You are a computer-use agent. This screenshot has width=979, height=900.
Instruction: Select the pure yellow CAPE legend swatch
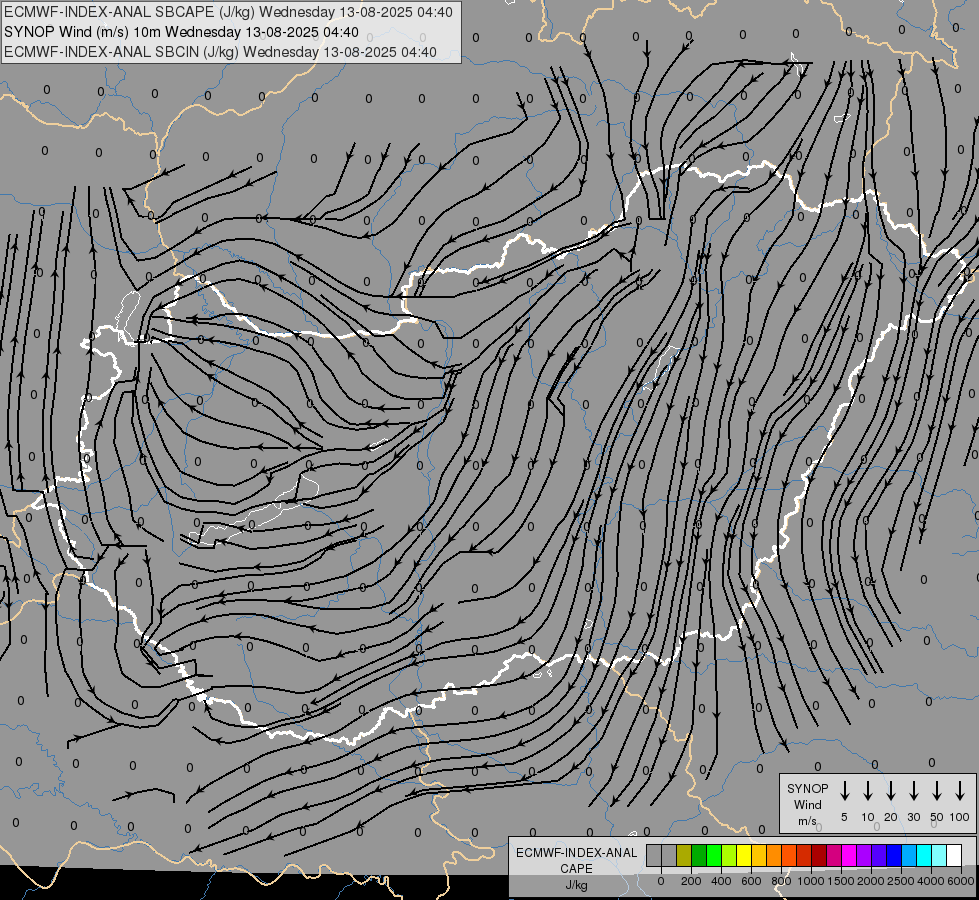coord(744,855)
